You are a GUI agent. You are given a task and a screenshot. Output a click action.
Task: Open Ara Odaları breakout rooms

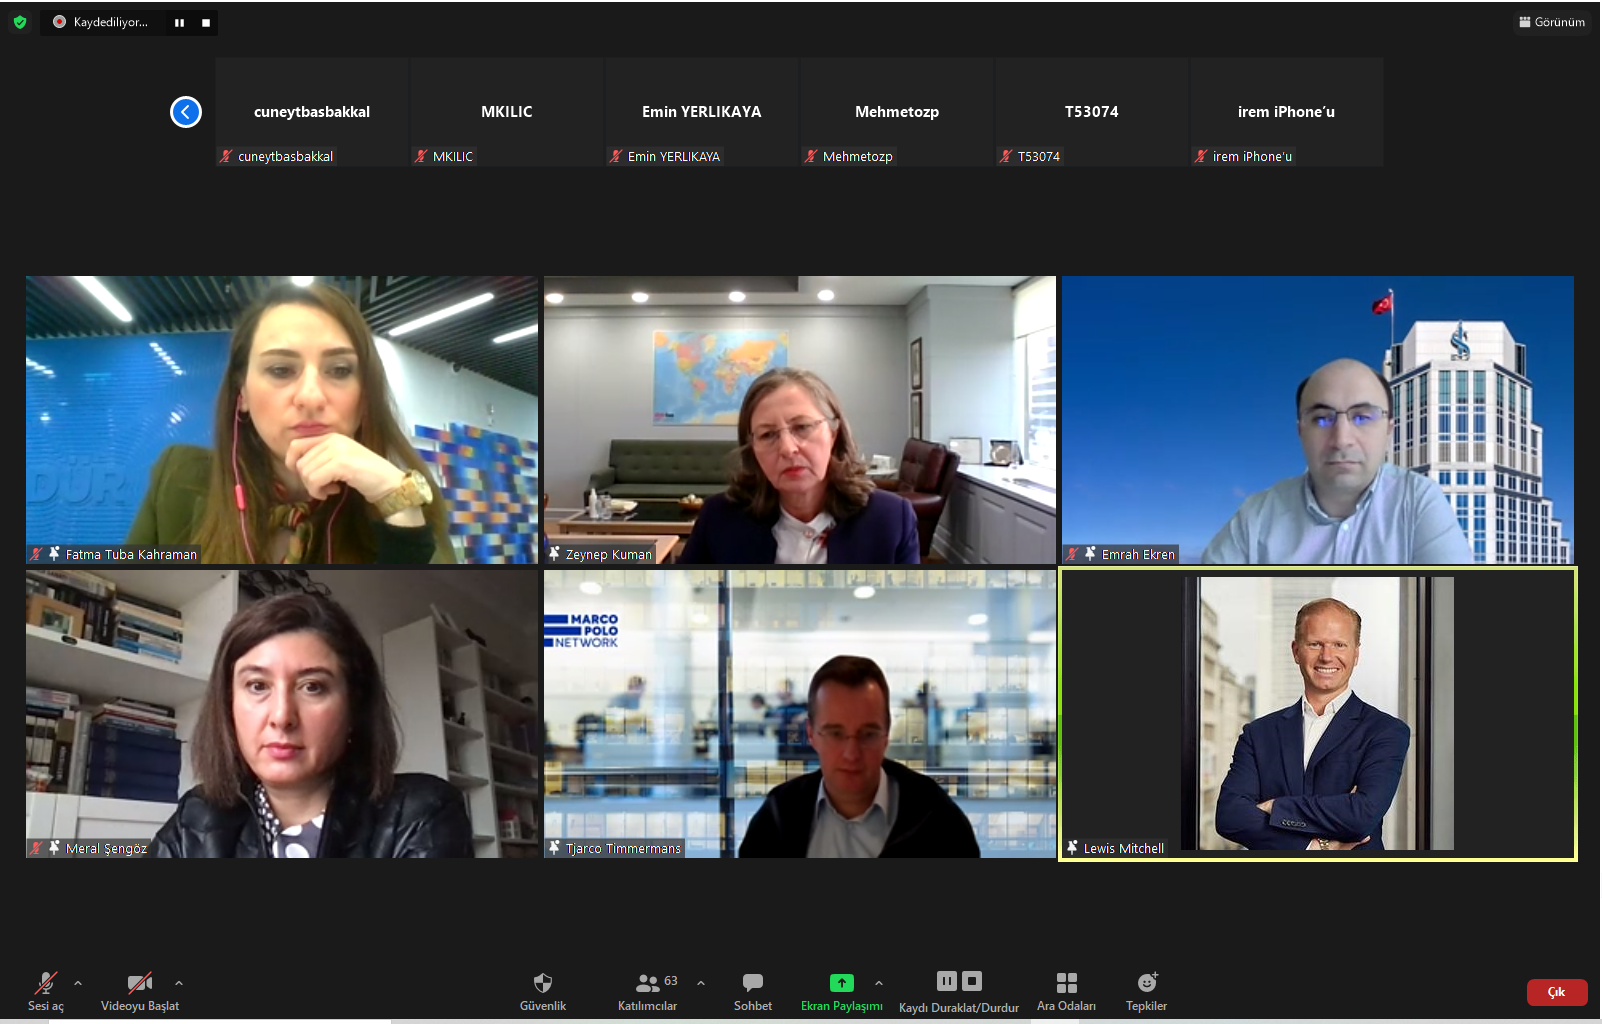(x=1067, y=991)
